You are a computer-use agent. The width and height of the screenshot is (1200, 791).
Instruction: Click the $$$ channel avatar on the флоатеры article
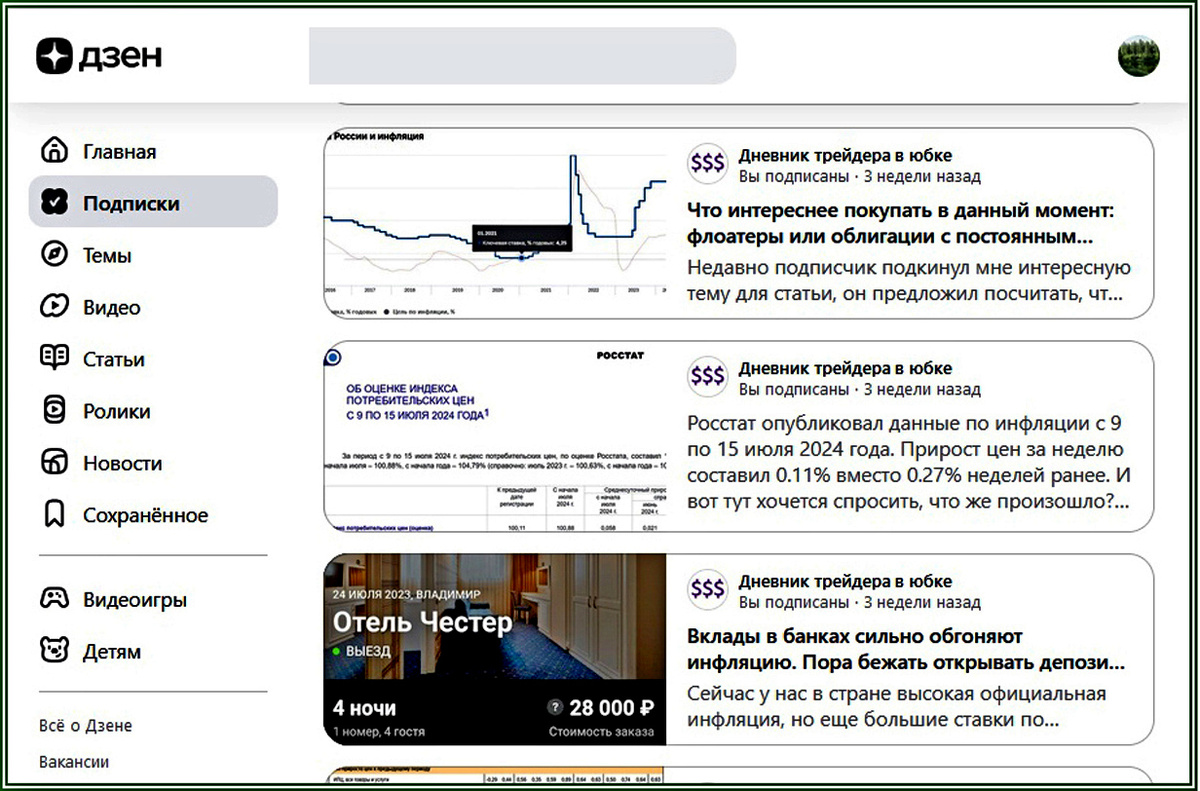click(x=708, y=165)
